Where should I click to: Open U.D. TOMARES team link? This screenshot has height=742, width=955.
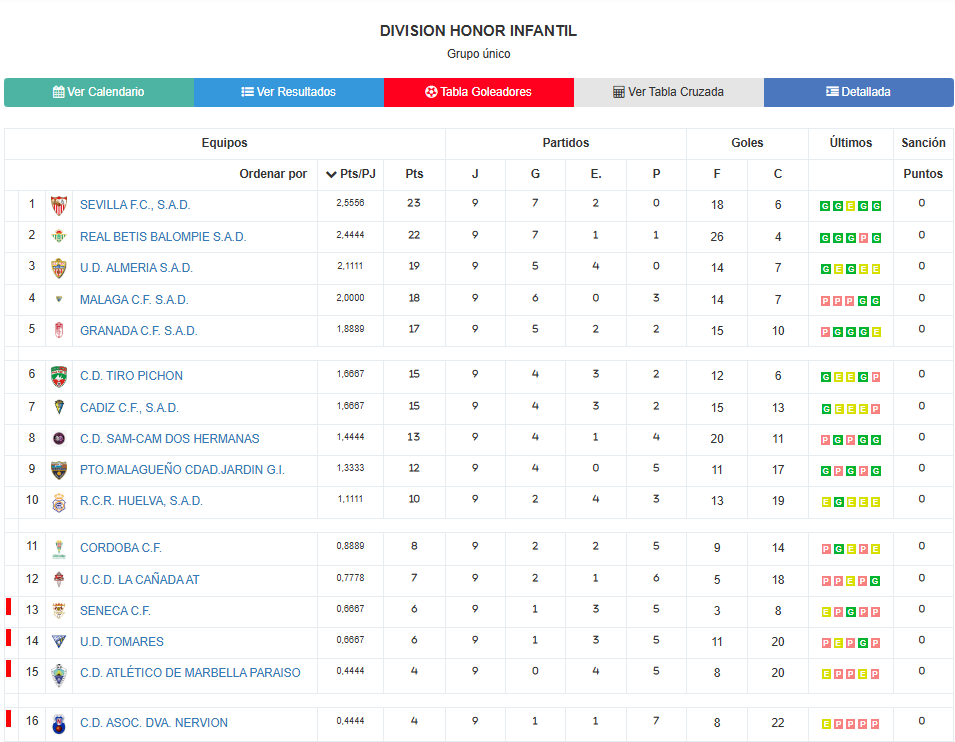122,641
